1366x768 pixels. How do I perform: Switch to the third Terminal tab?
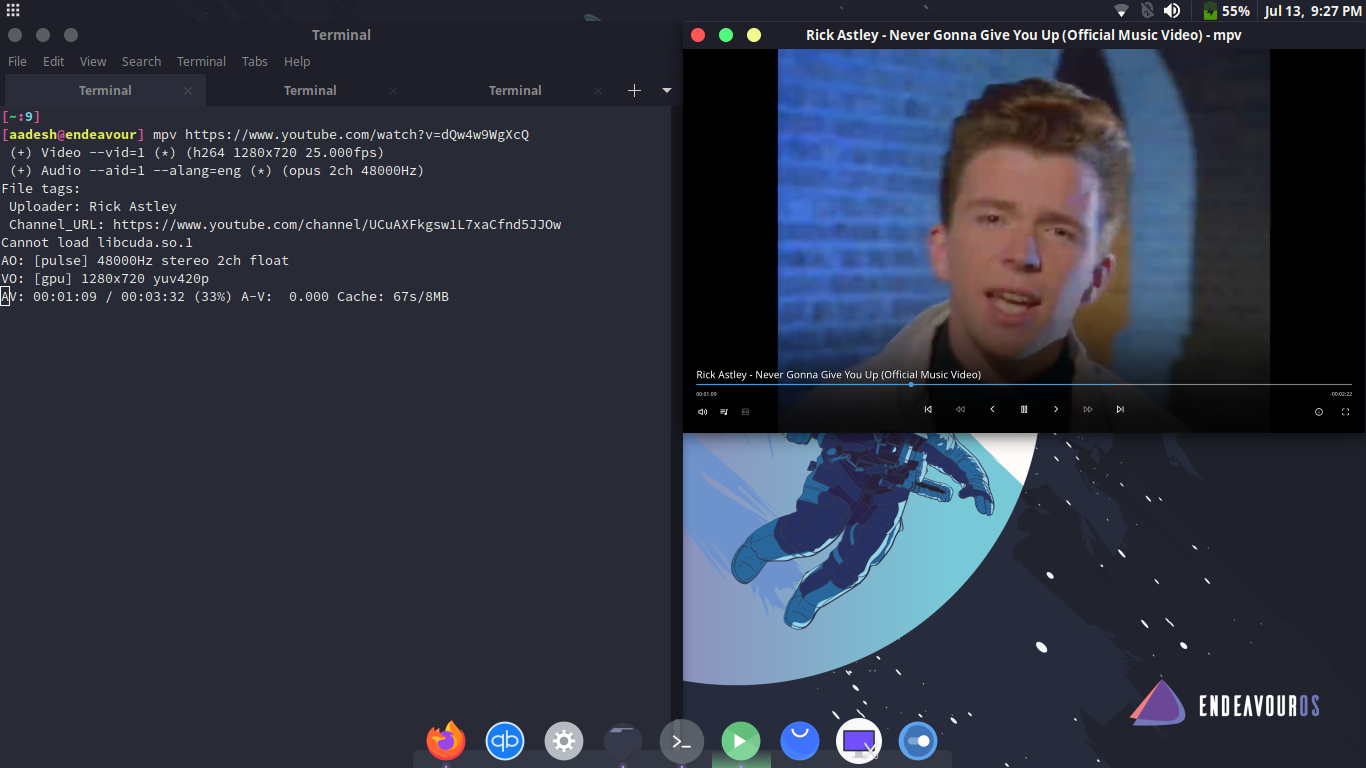click(x=515, y=90)
